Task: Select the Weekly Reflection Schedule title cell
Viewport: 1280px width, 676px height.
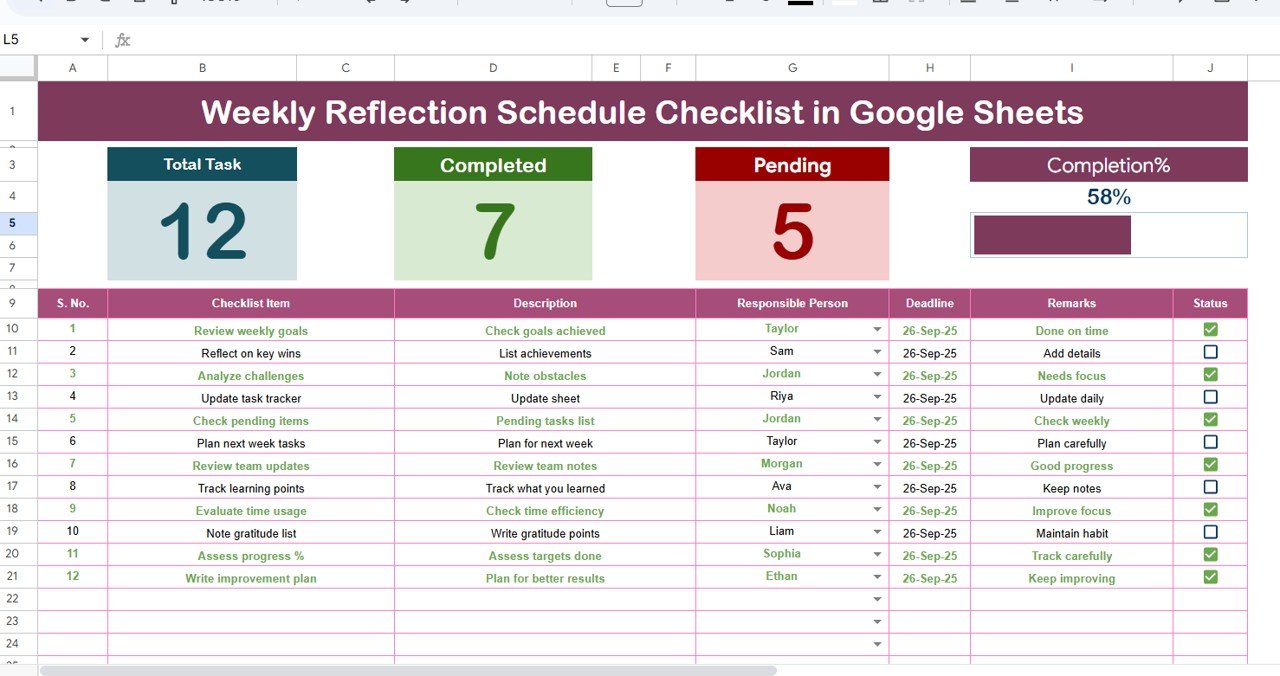Action: (x=642, y=112)
